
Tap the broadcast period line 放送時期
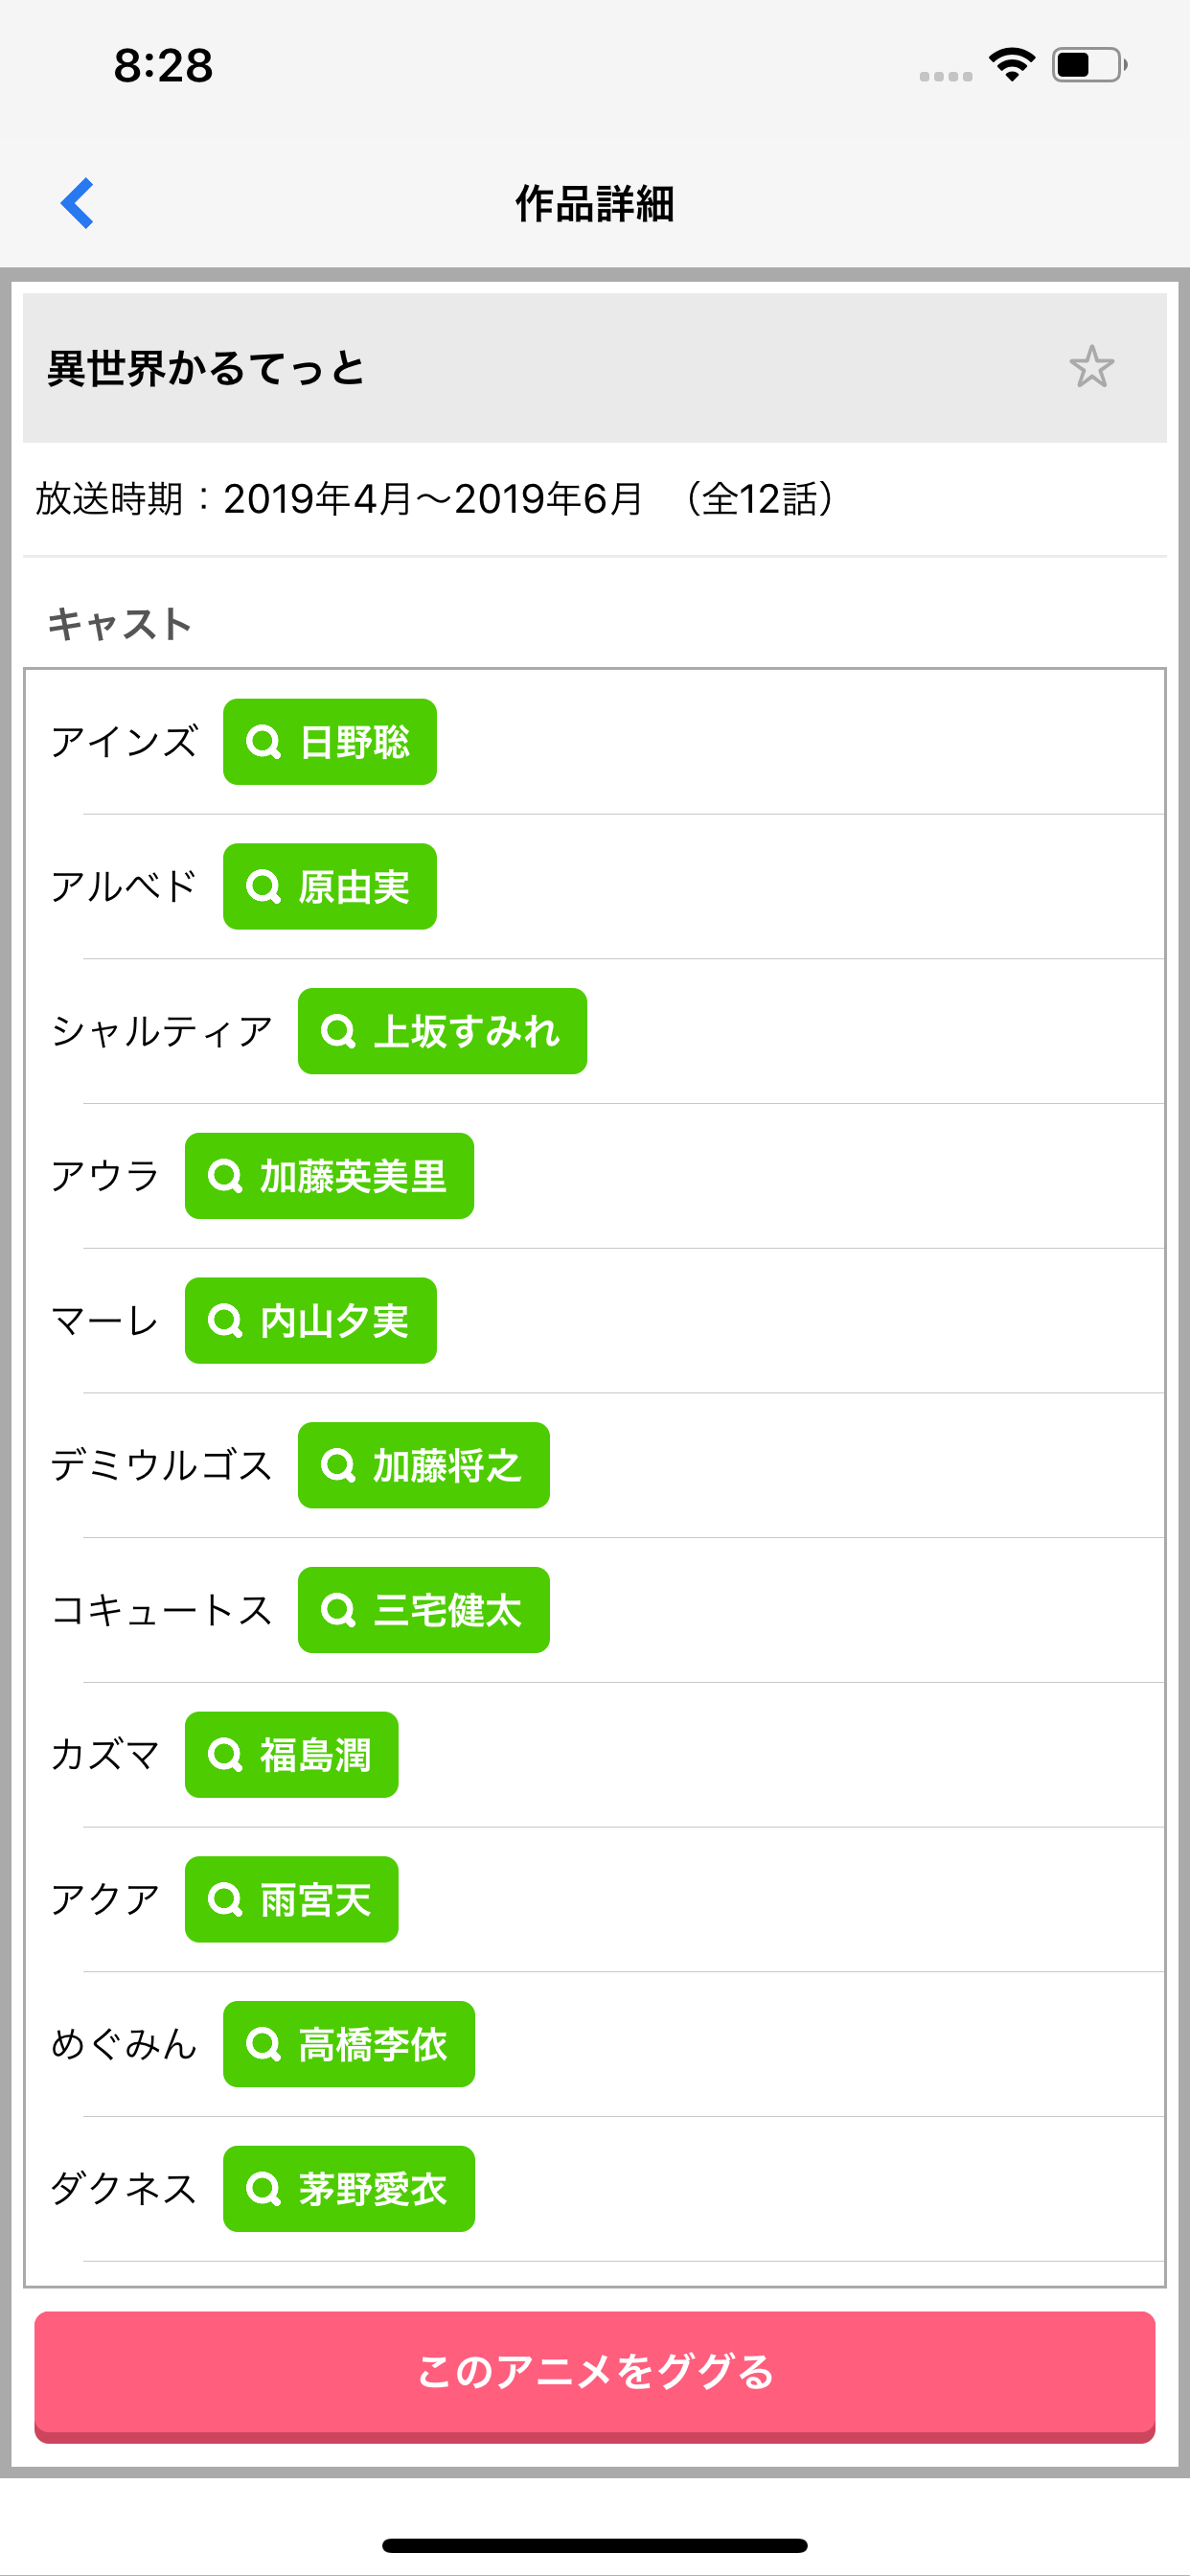click(436, 499)
